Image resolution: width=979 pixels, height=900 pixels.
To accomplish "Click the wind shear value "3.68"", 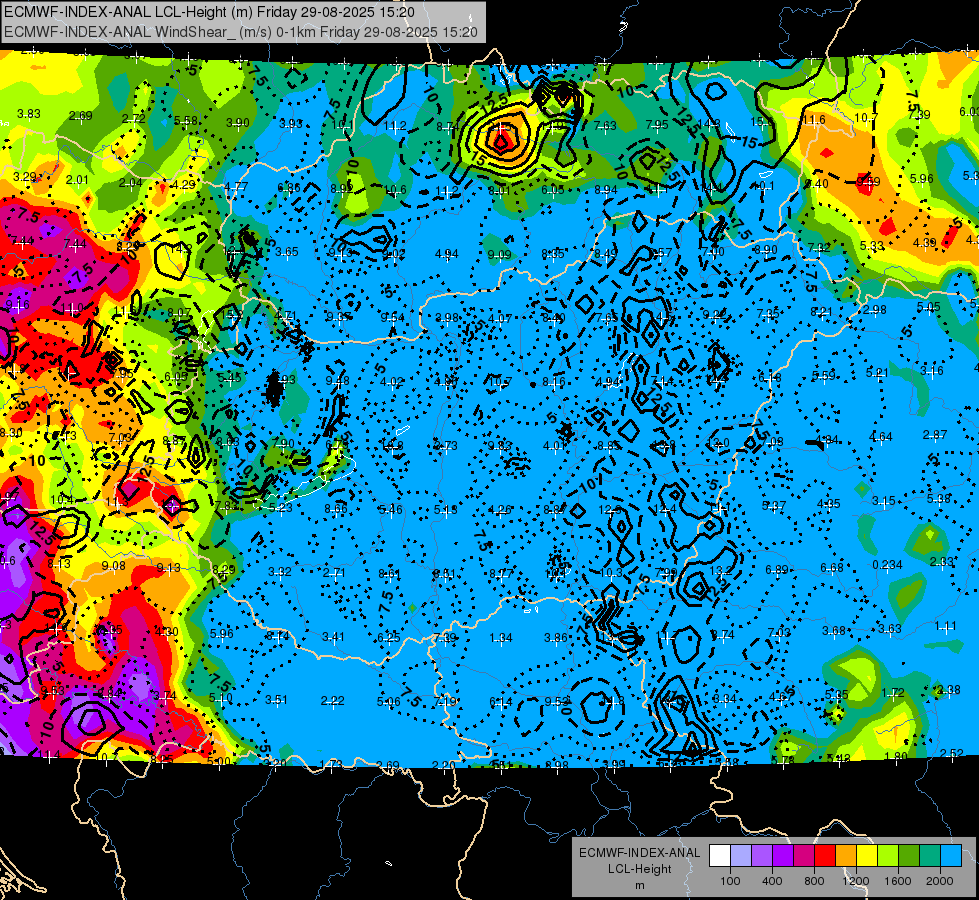I will 834,631.
